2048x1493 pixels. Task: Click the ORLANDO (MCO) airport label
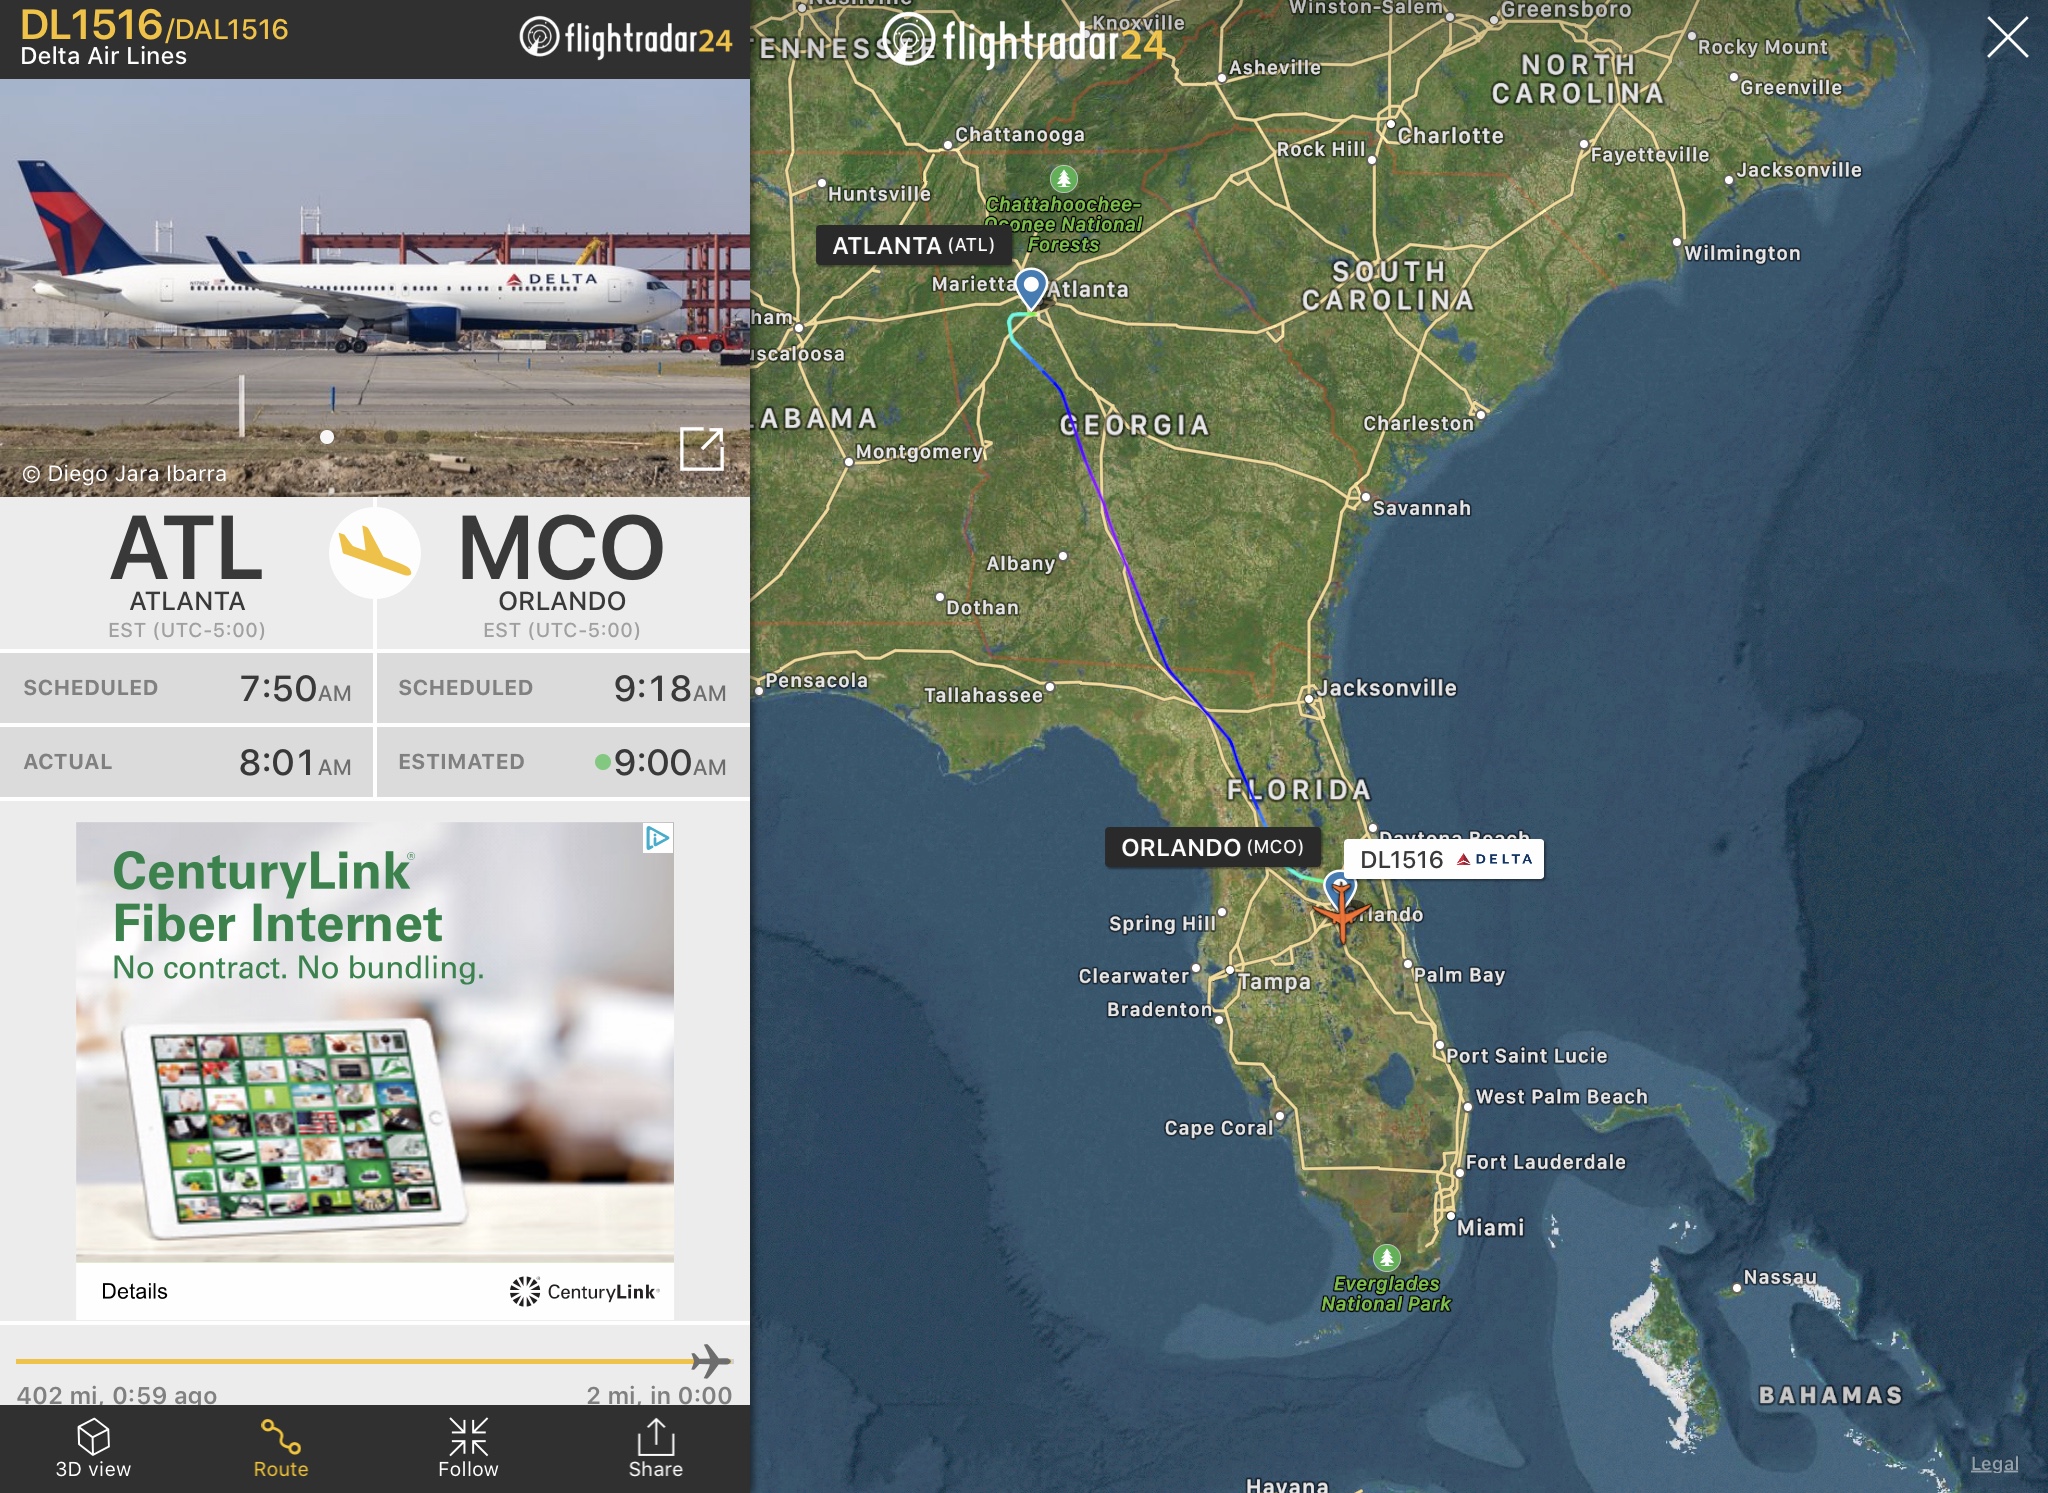click(1212, 847)
